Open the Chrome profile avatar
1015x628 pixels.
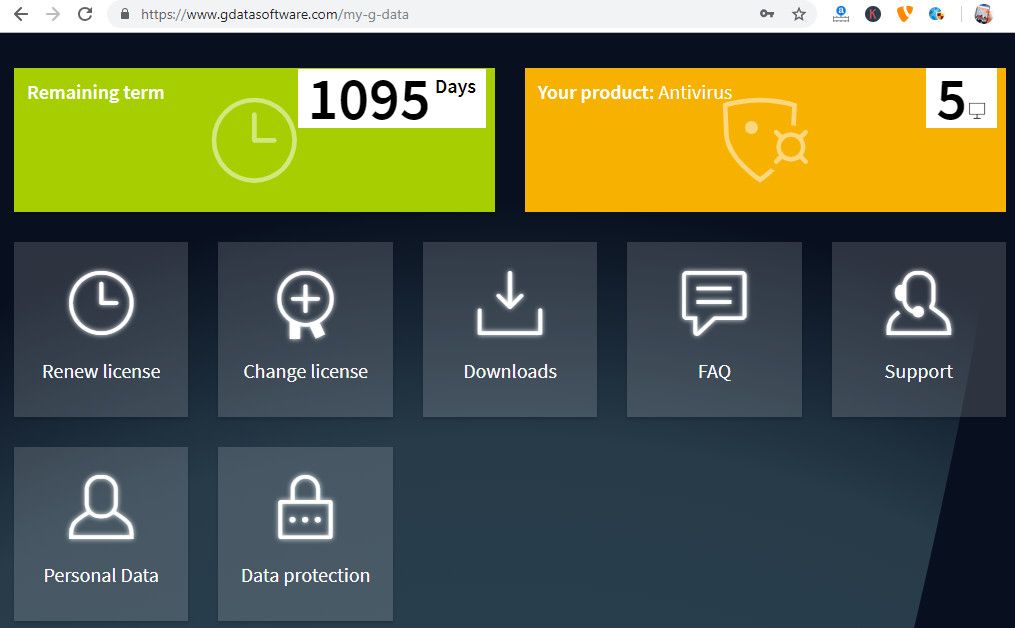pyautogui.click(x=983, y=14)
